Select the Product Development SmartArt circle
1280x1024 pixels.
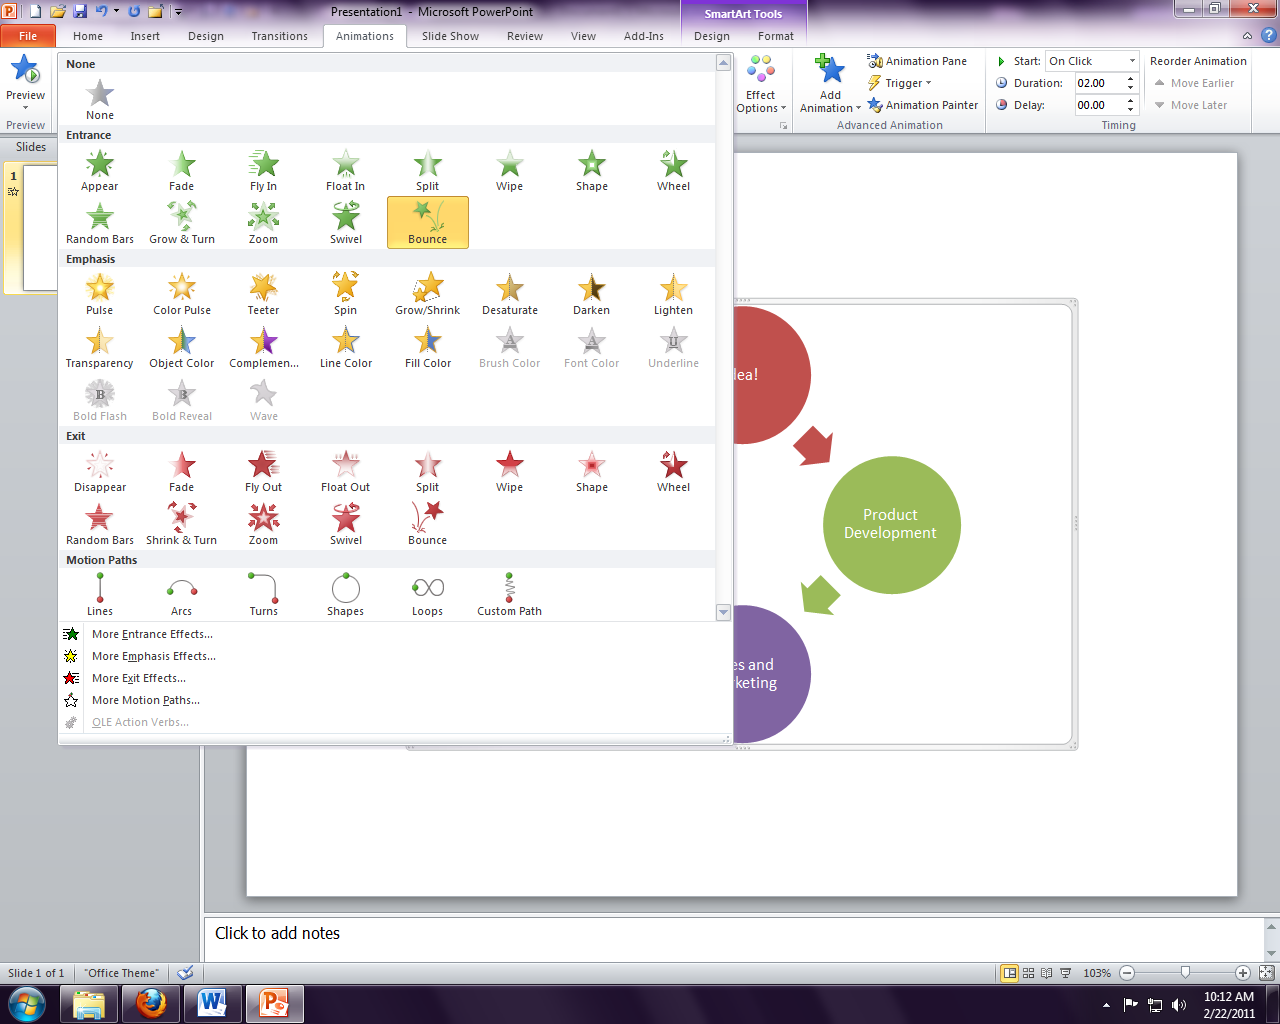(891, 524)
